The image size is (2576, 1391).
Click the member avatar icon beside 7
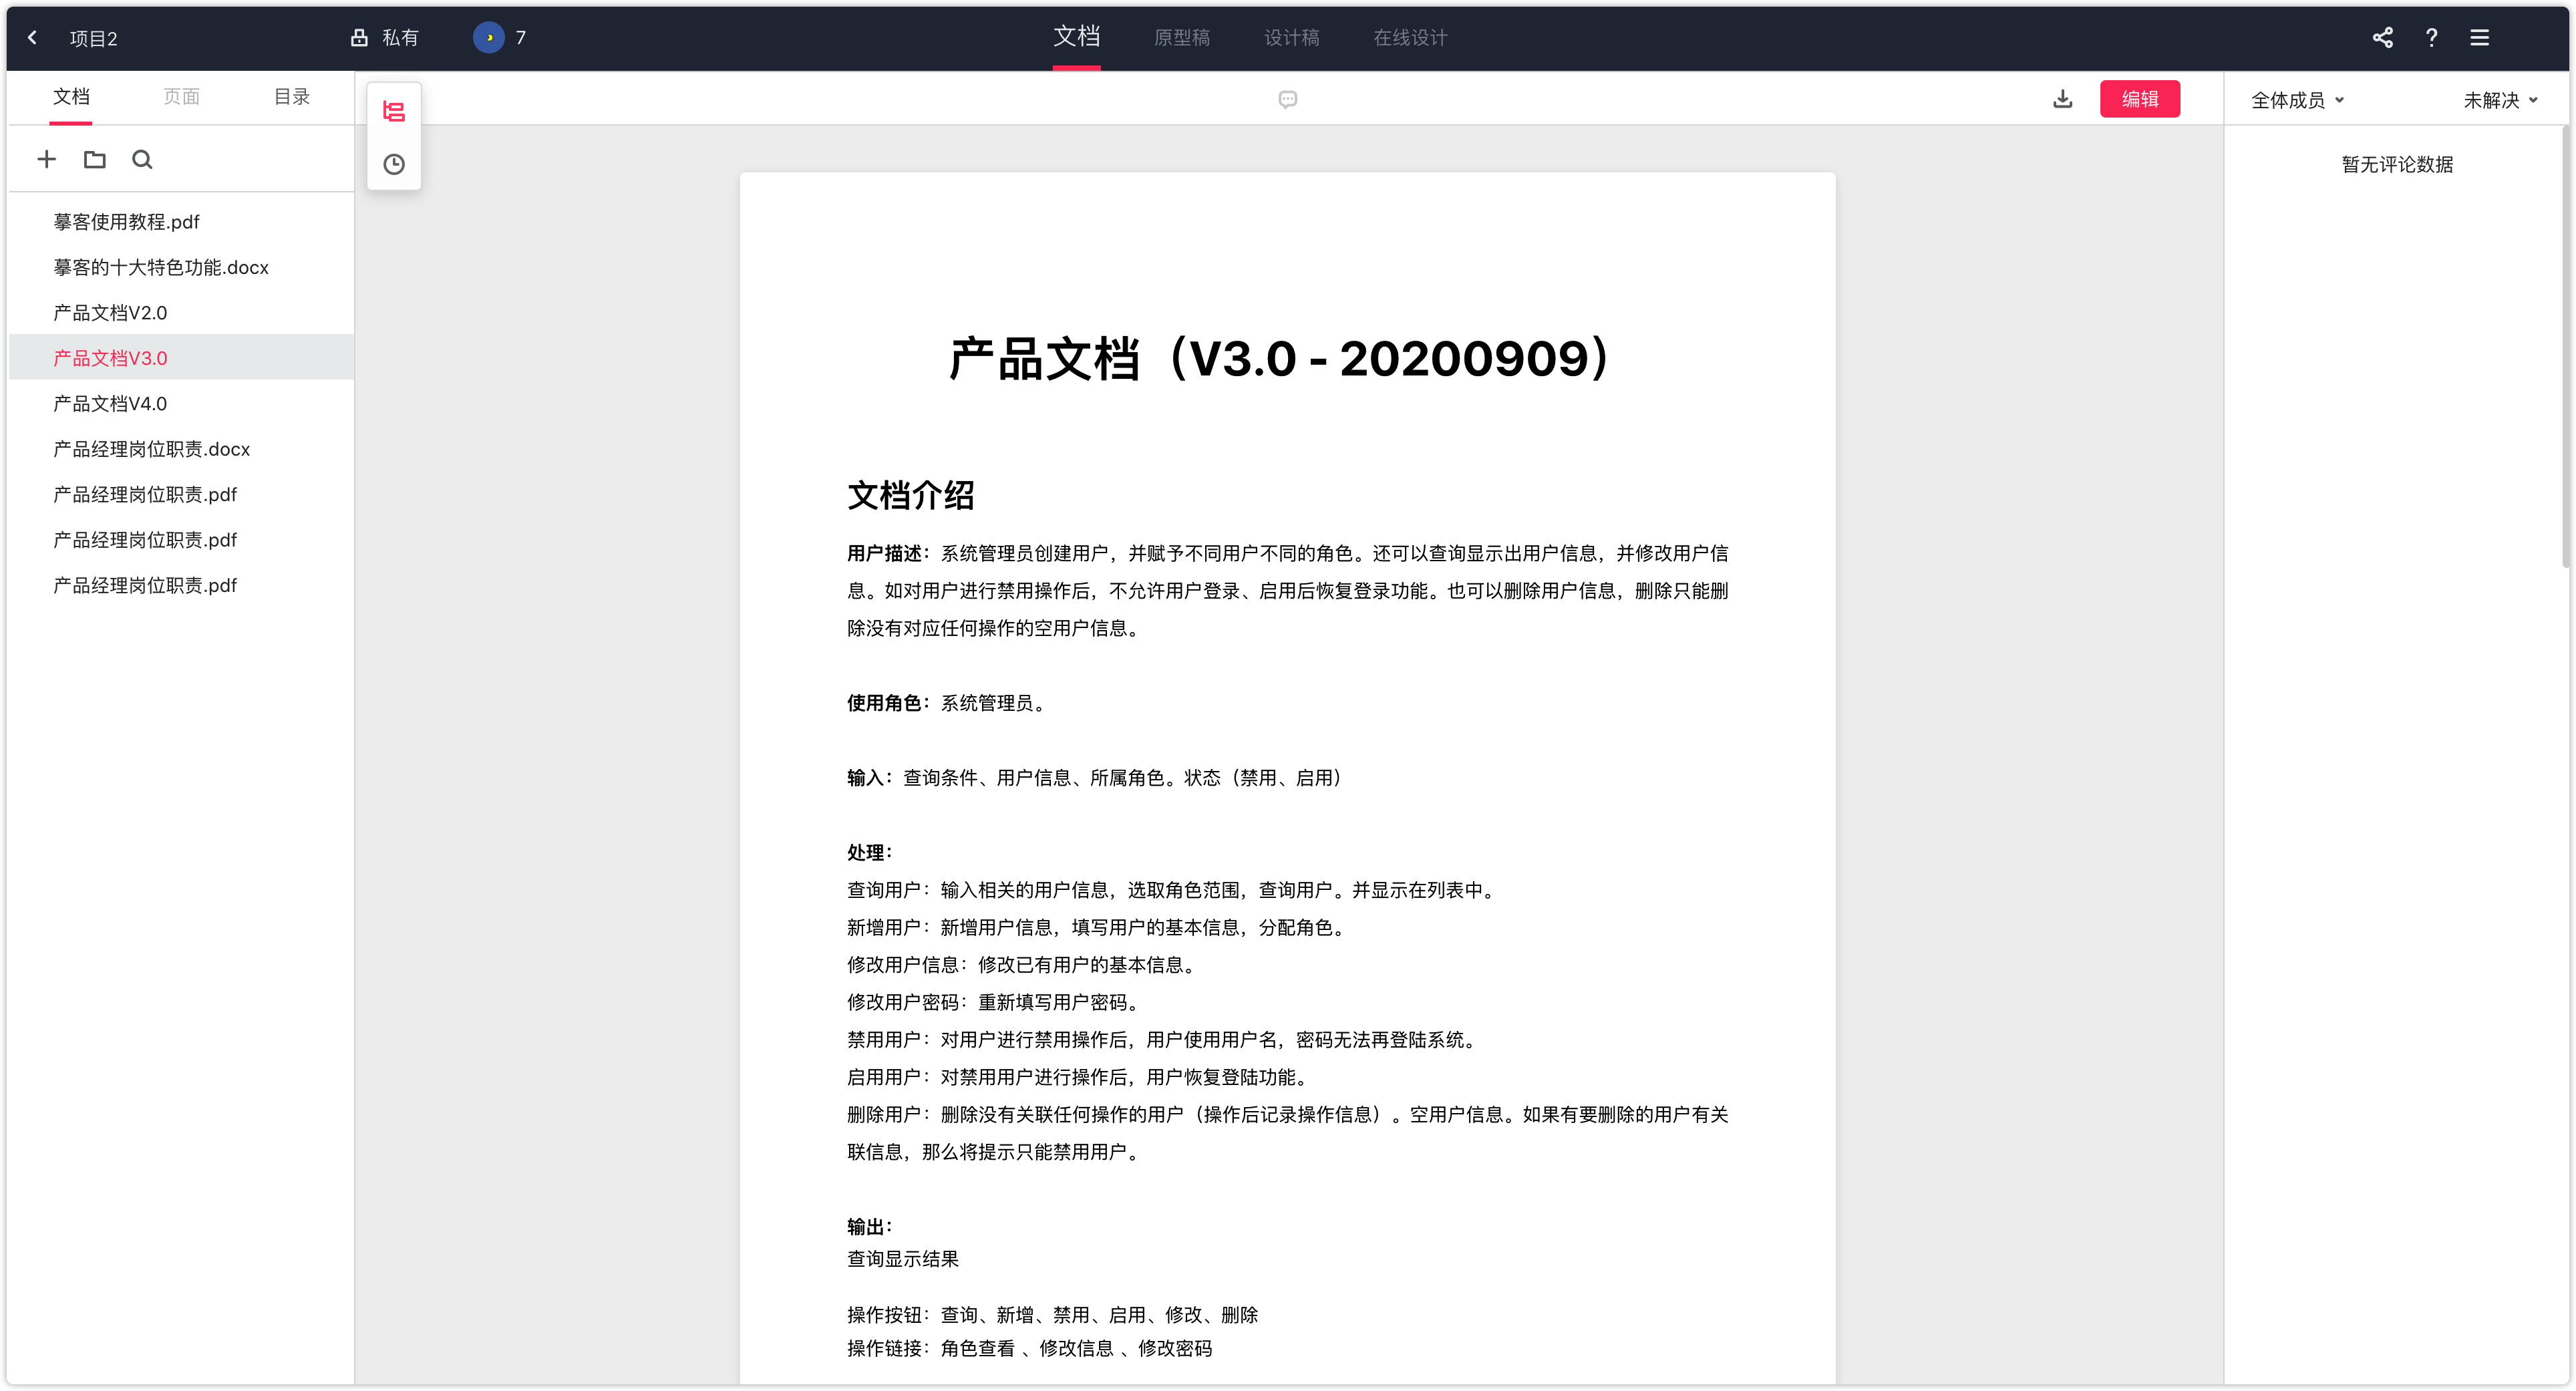click(x=488, y=38)
